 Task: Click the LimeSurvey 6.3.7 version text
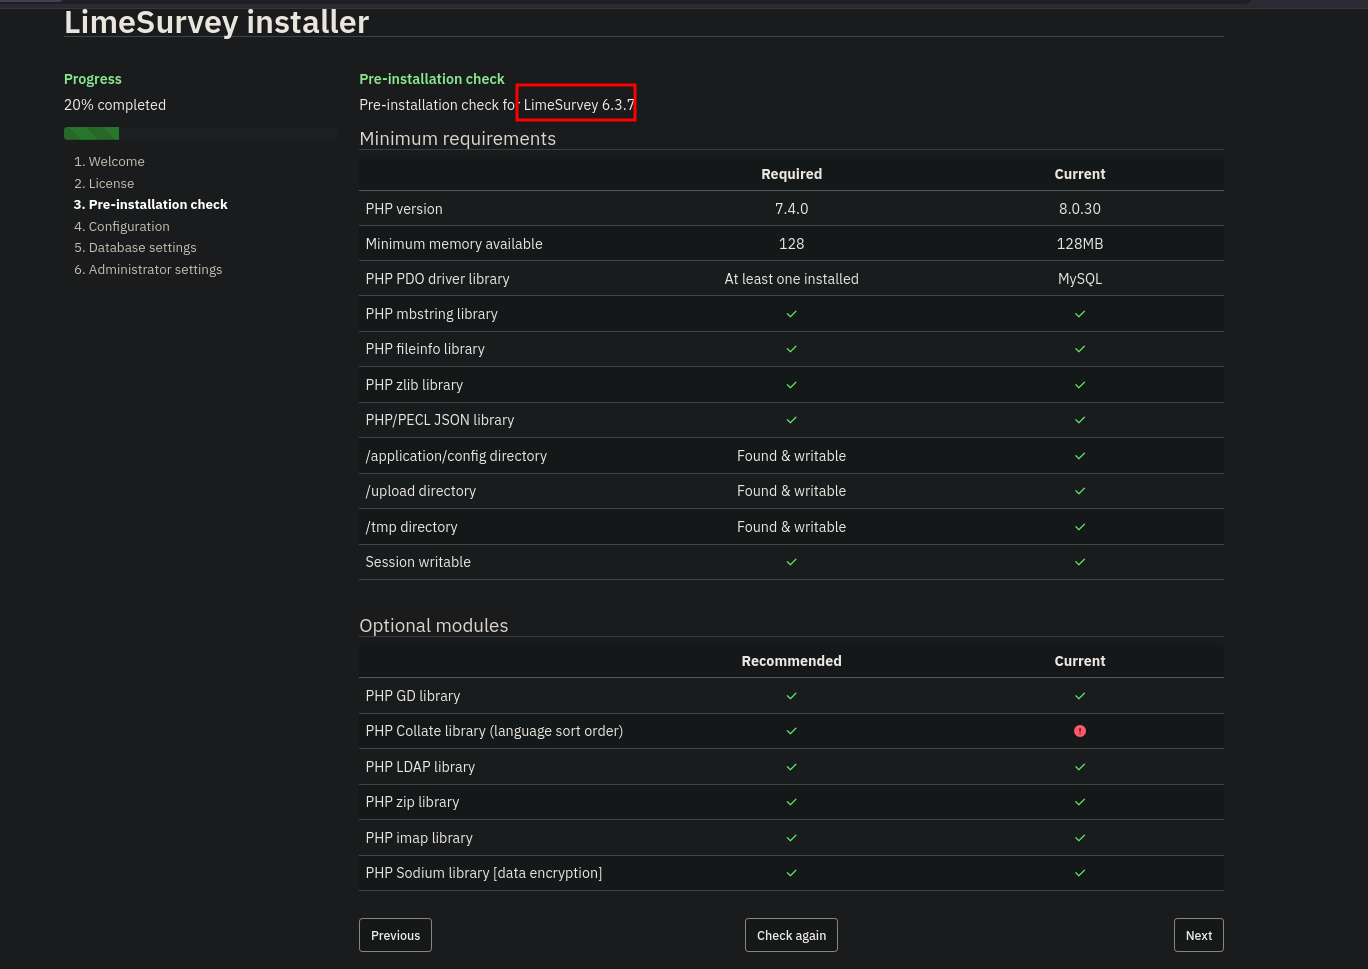(x=579, y=105)
